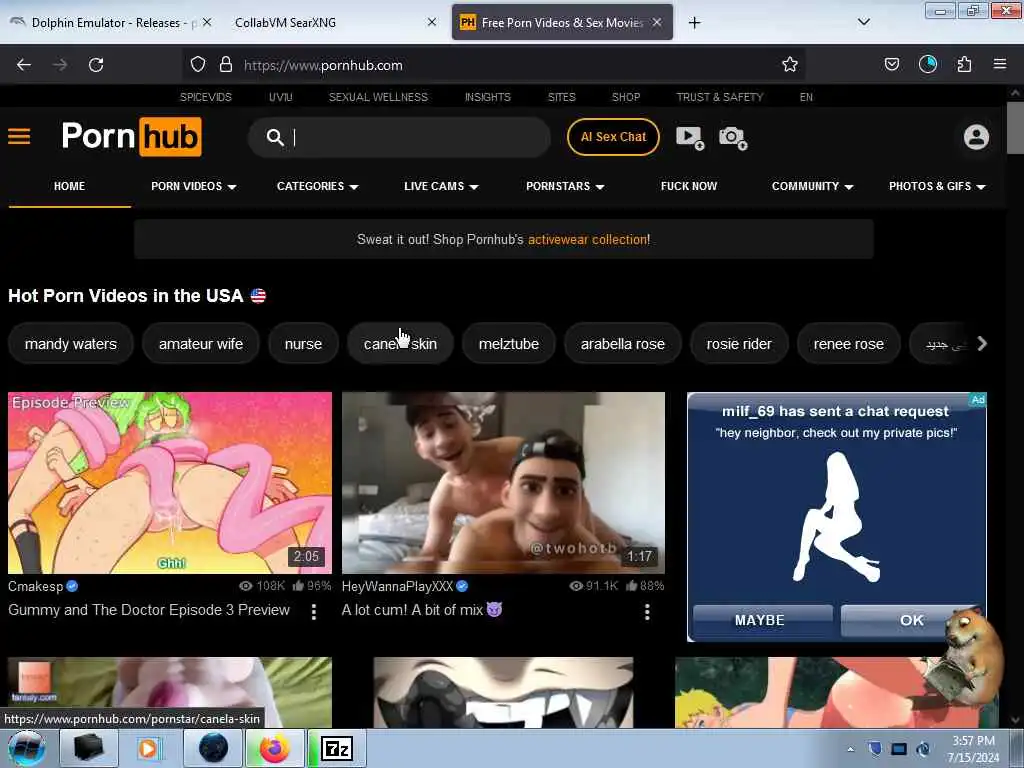
Task: Show more tags via the right chevron
Action: 982,344
